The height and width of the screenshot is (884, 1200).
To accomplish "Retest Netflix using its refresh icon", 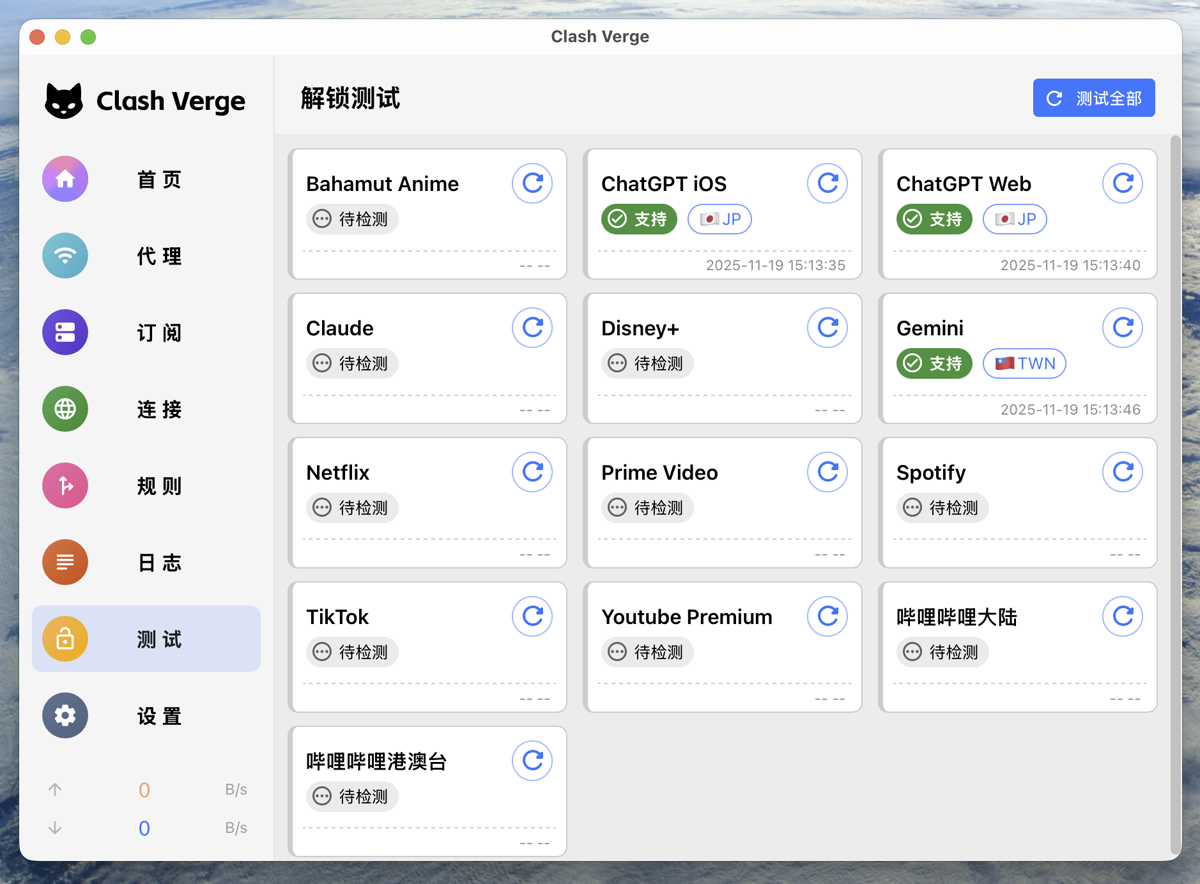I will (532, 472).
